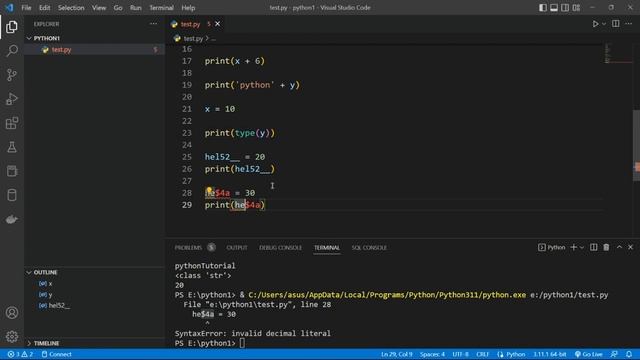This screenshot has height=360, width=640.
Task: Open the Run menu
Action: point(136,8)
